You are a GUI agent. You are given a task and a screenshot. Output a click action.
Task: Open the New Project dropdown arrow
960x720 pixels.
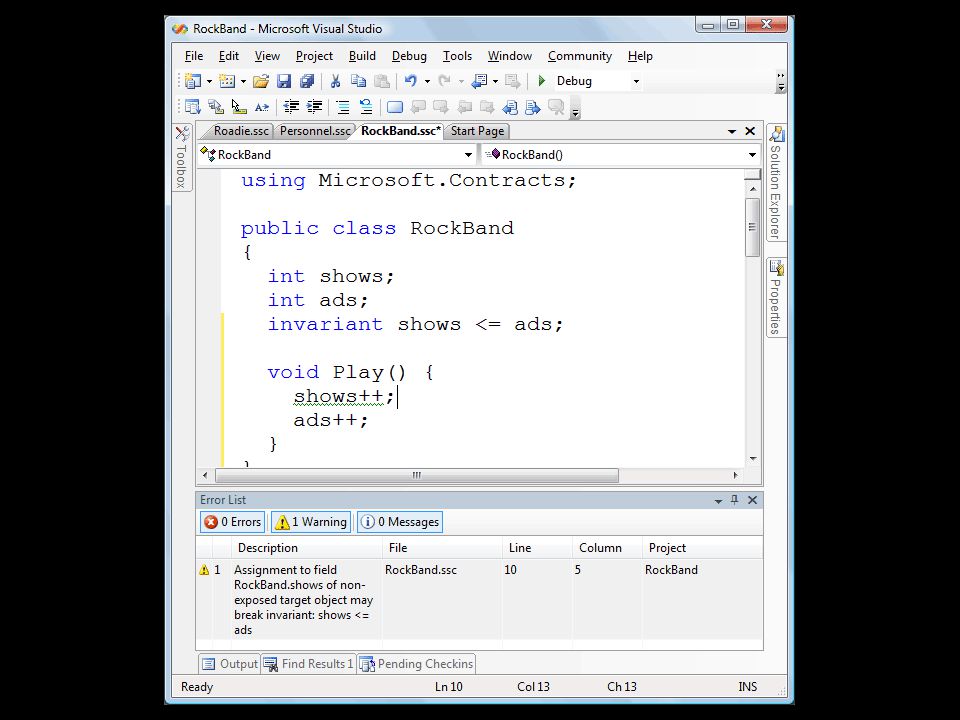(x=209, y=81)
